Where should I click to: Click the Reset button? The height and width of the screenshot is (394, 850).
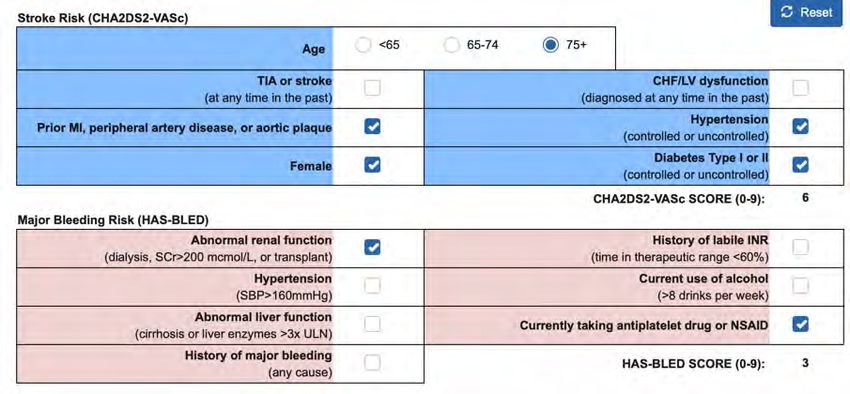click(x=808, y=13)
